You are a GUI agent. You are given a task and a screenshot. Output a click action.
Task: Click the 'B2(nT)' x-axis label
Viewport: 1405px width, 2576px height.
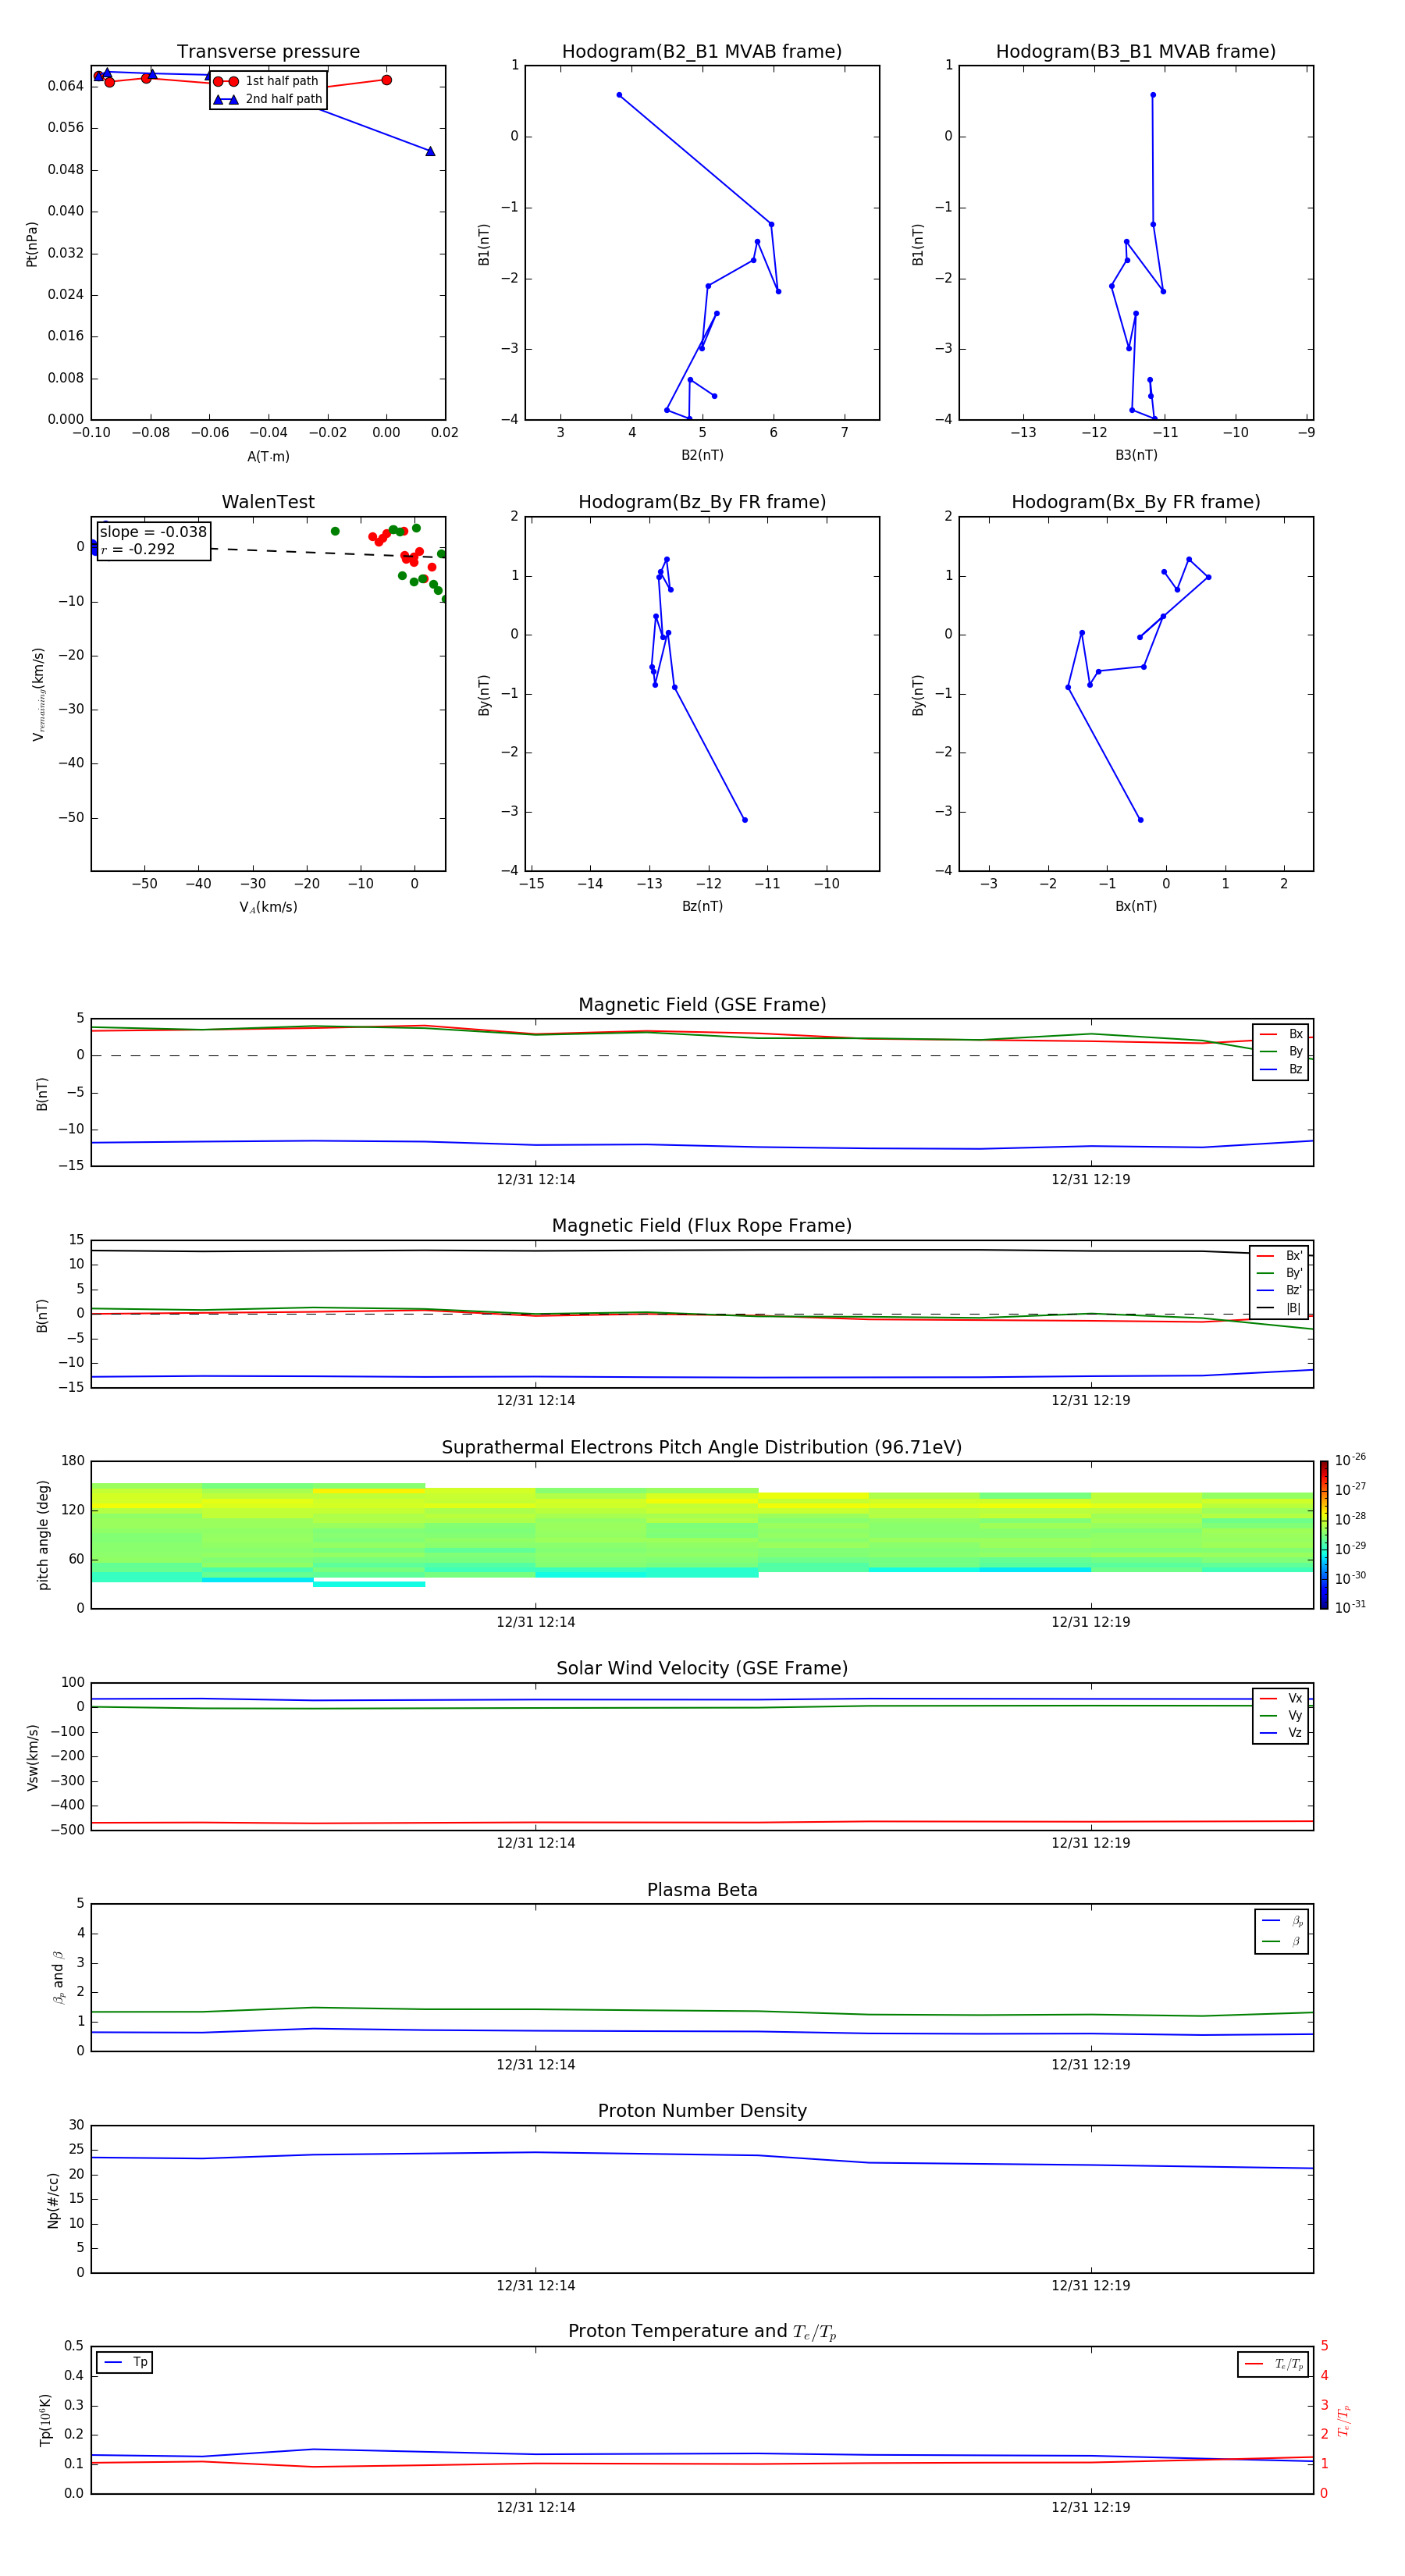tap(702, 455)
